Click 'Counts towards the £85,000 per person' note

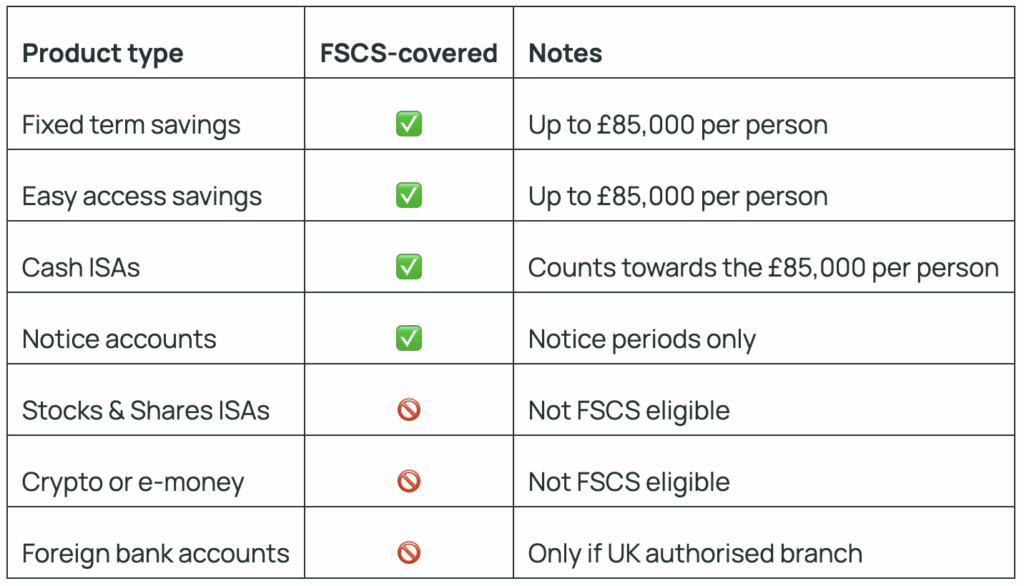763,267
